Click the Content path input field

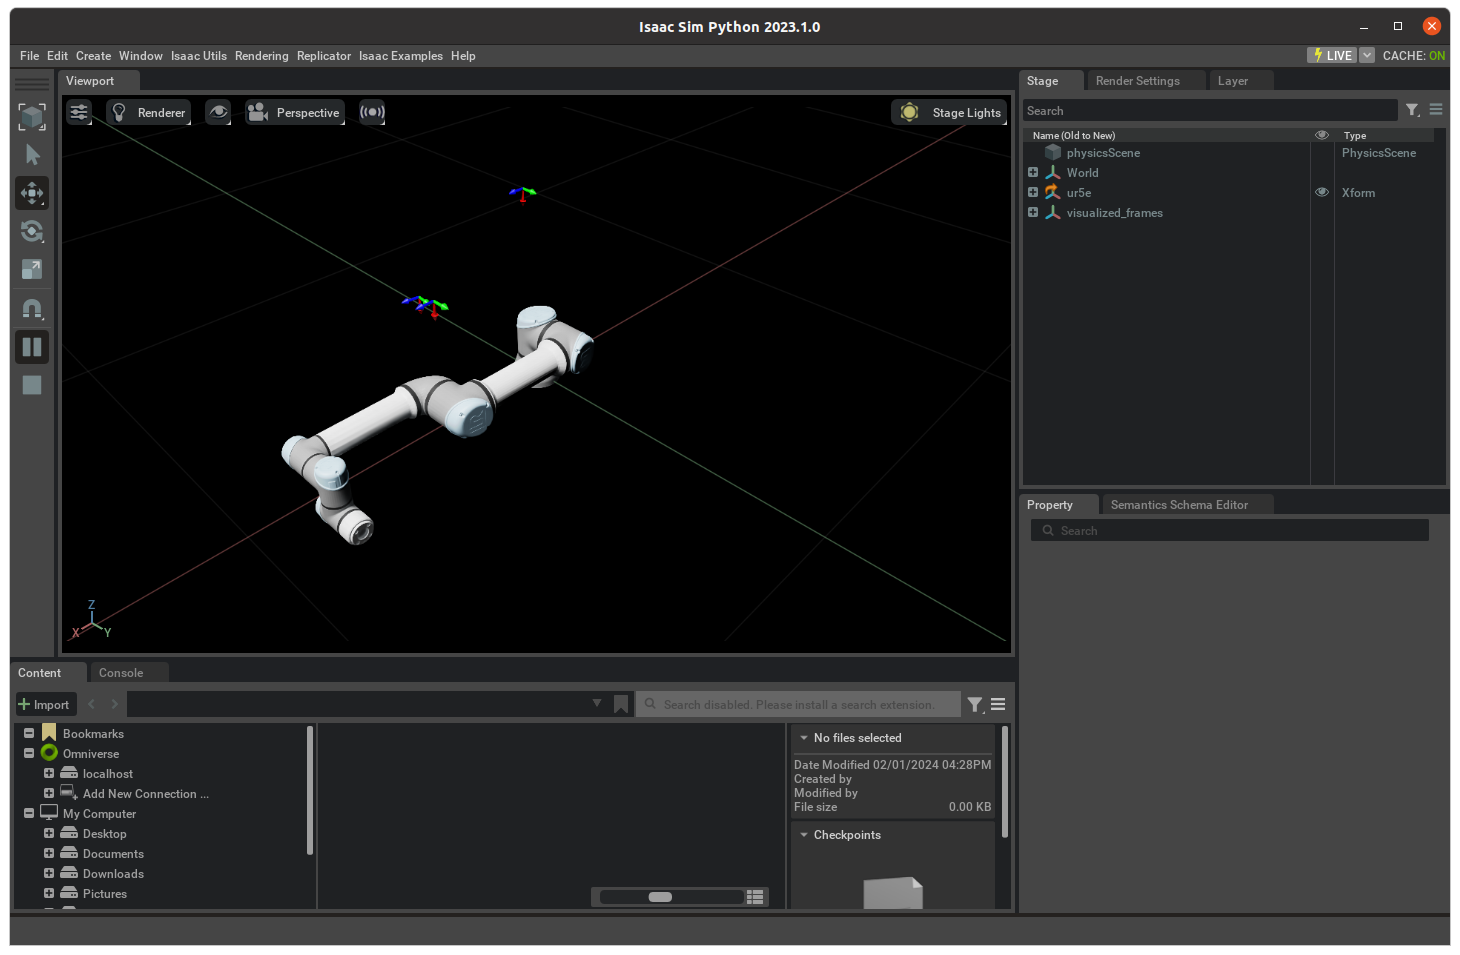coord(358,705)
